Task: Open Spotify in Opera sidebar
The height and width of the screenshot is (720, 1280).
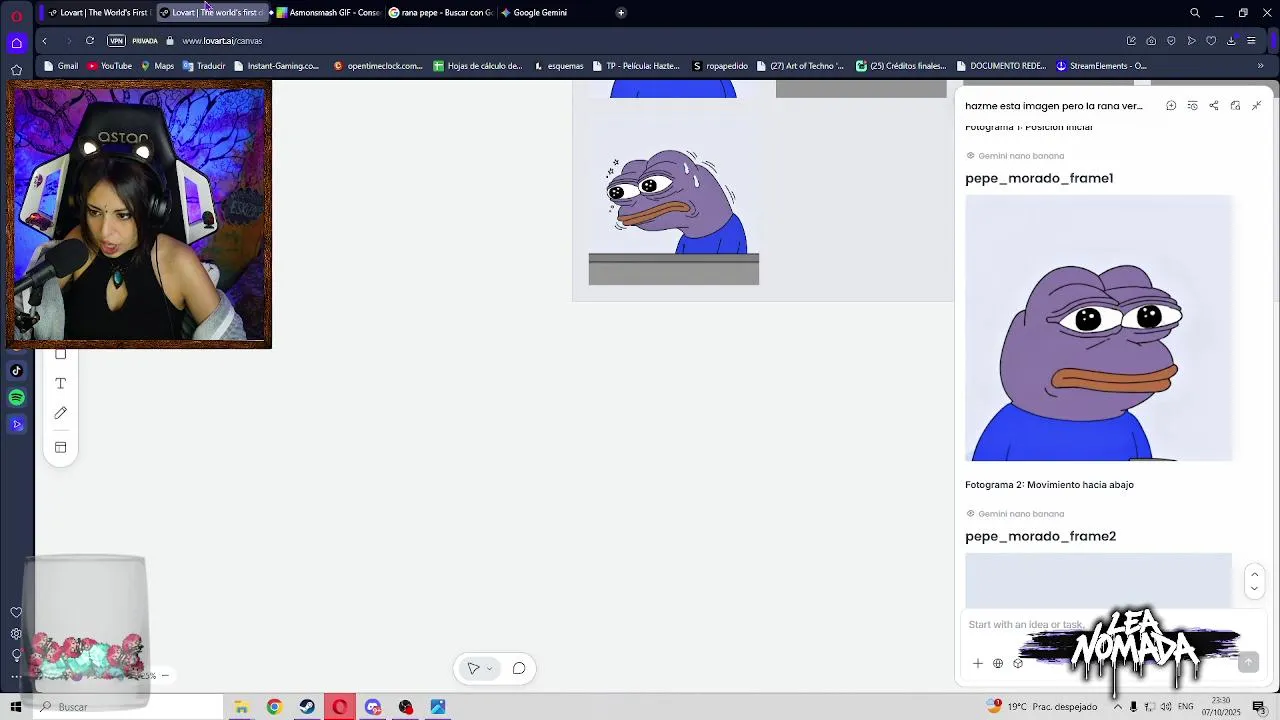Action: [x=16, y=398]
